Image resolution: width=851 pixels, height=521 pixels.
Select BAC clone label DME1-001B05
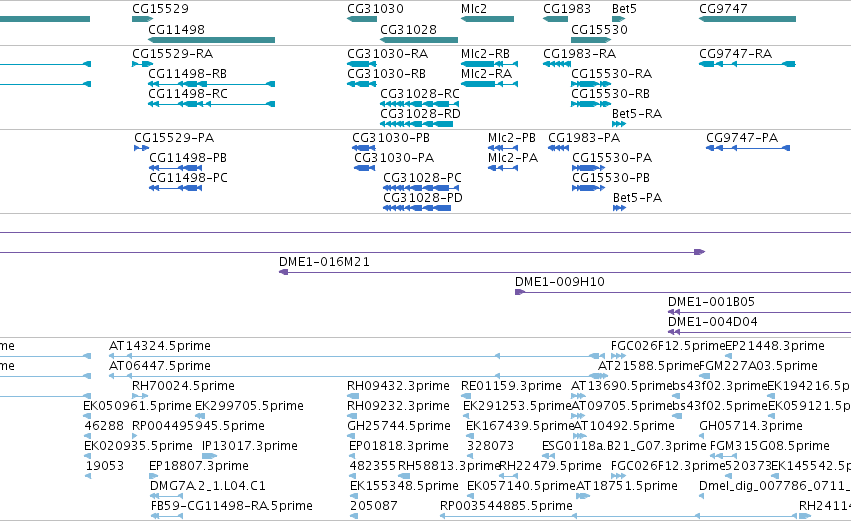click(711, 302)
